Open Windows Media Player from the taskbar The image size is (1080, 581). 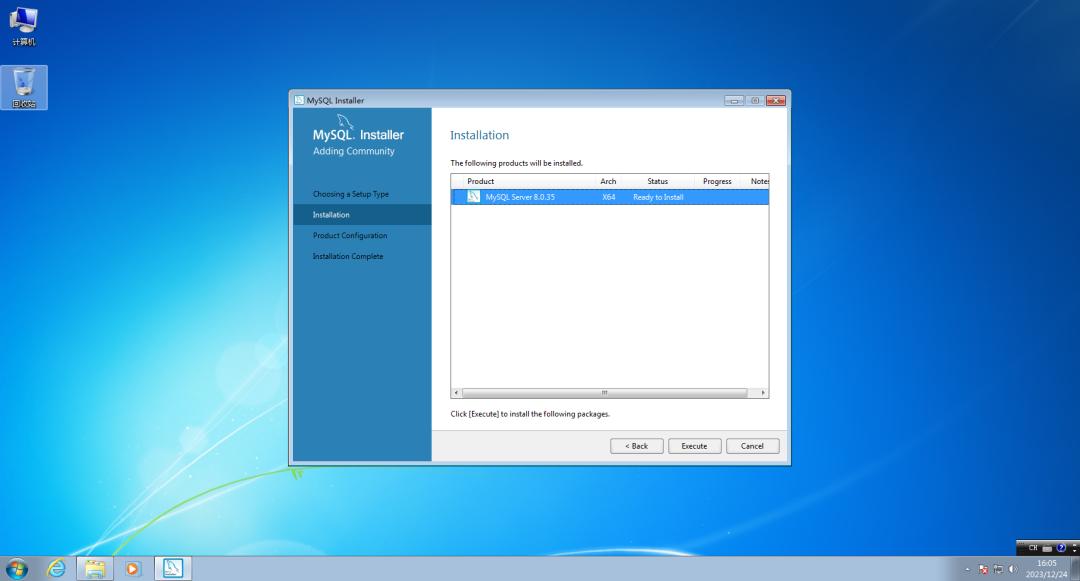tap(133, 569)
